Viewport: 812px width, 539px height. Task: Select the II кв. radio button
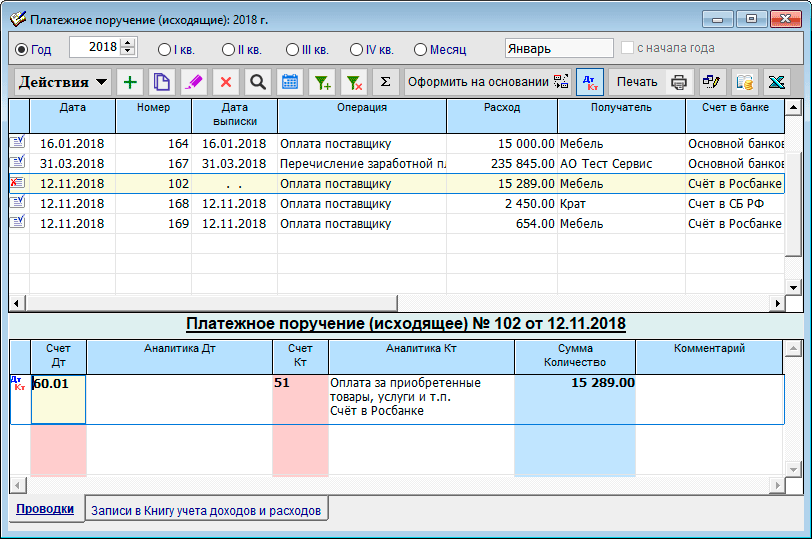pos(228,50)
